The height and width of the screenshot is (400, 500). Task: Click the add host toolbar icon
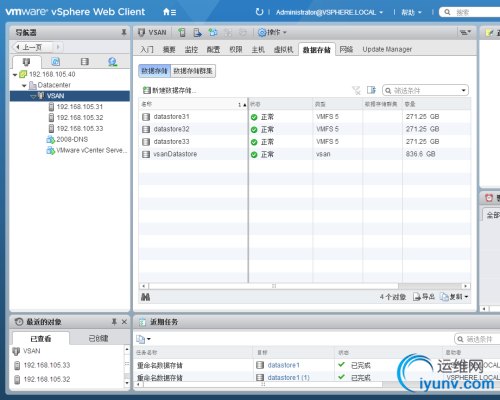[182, 32]
